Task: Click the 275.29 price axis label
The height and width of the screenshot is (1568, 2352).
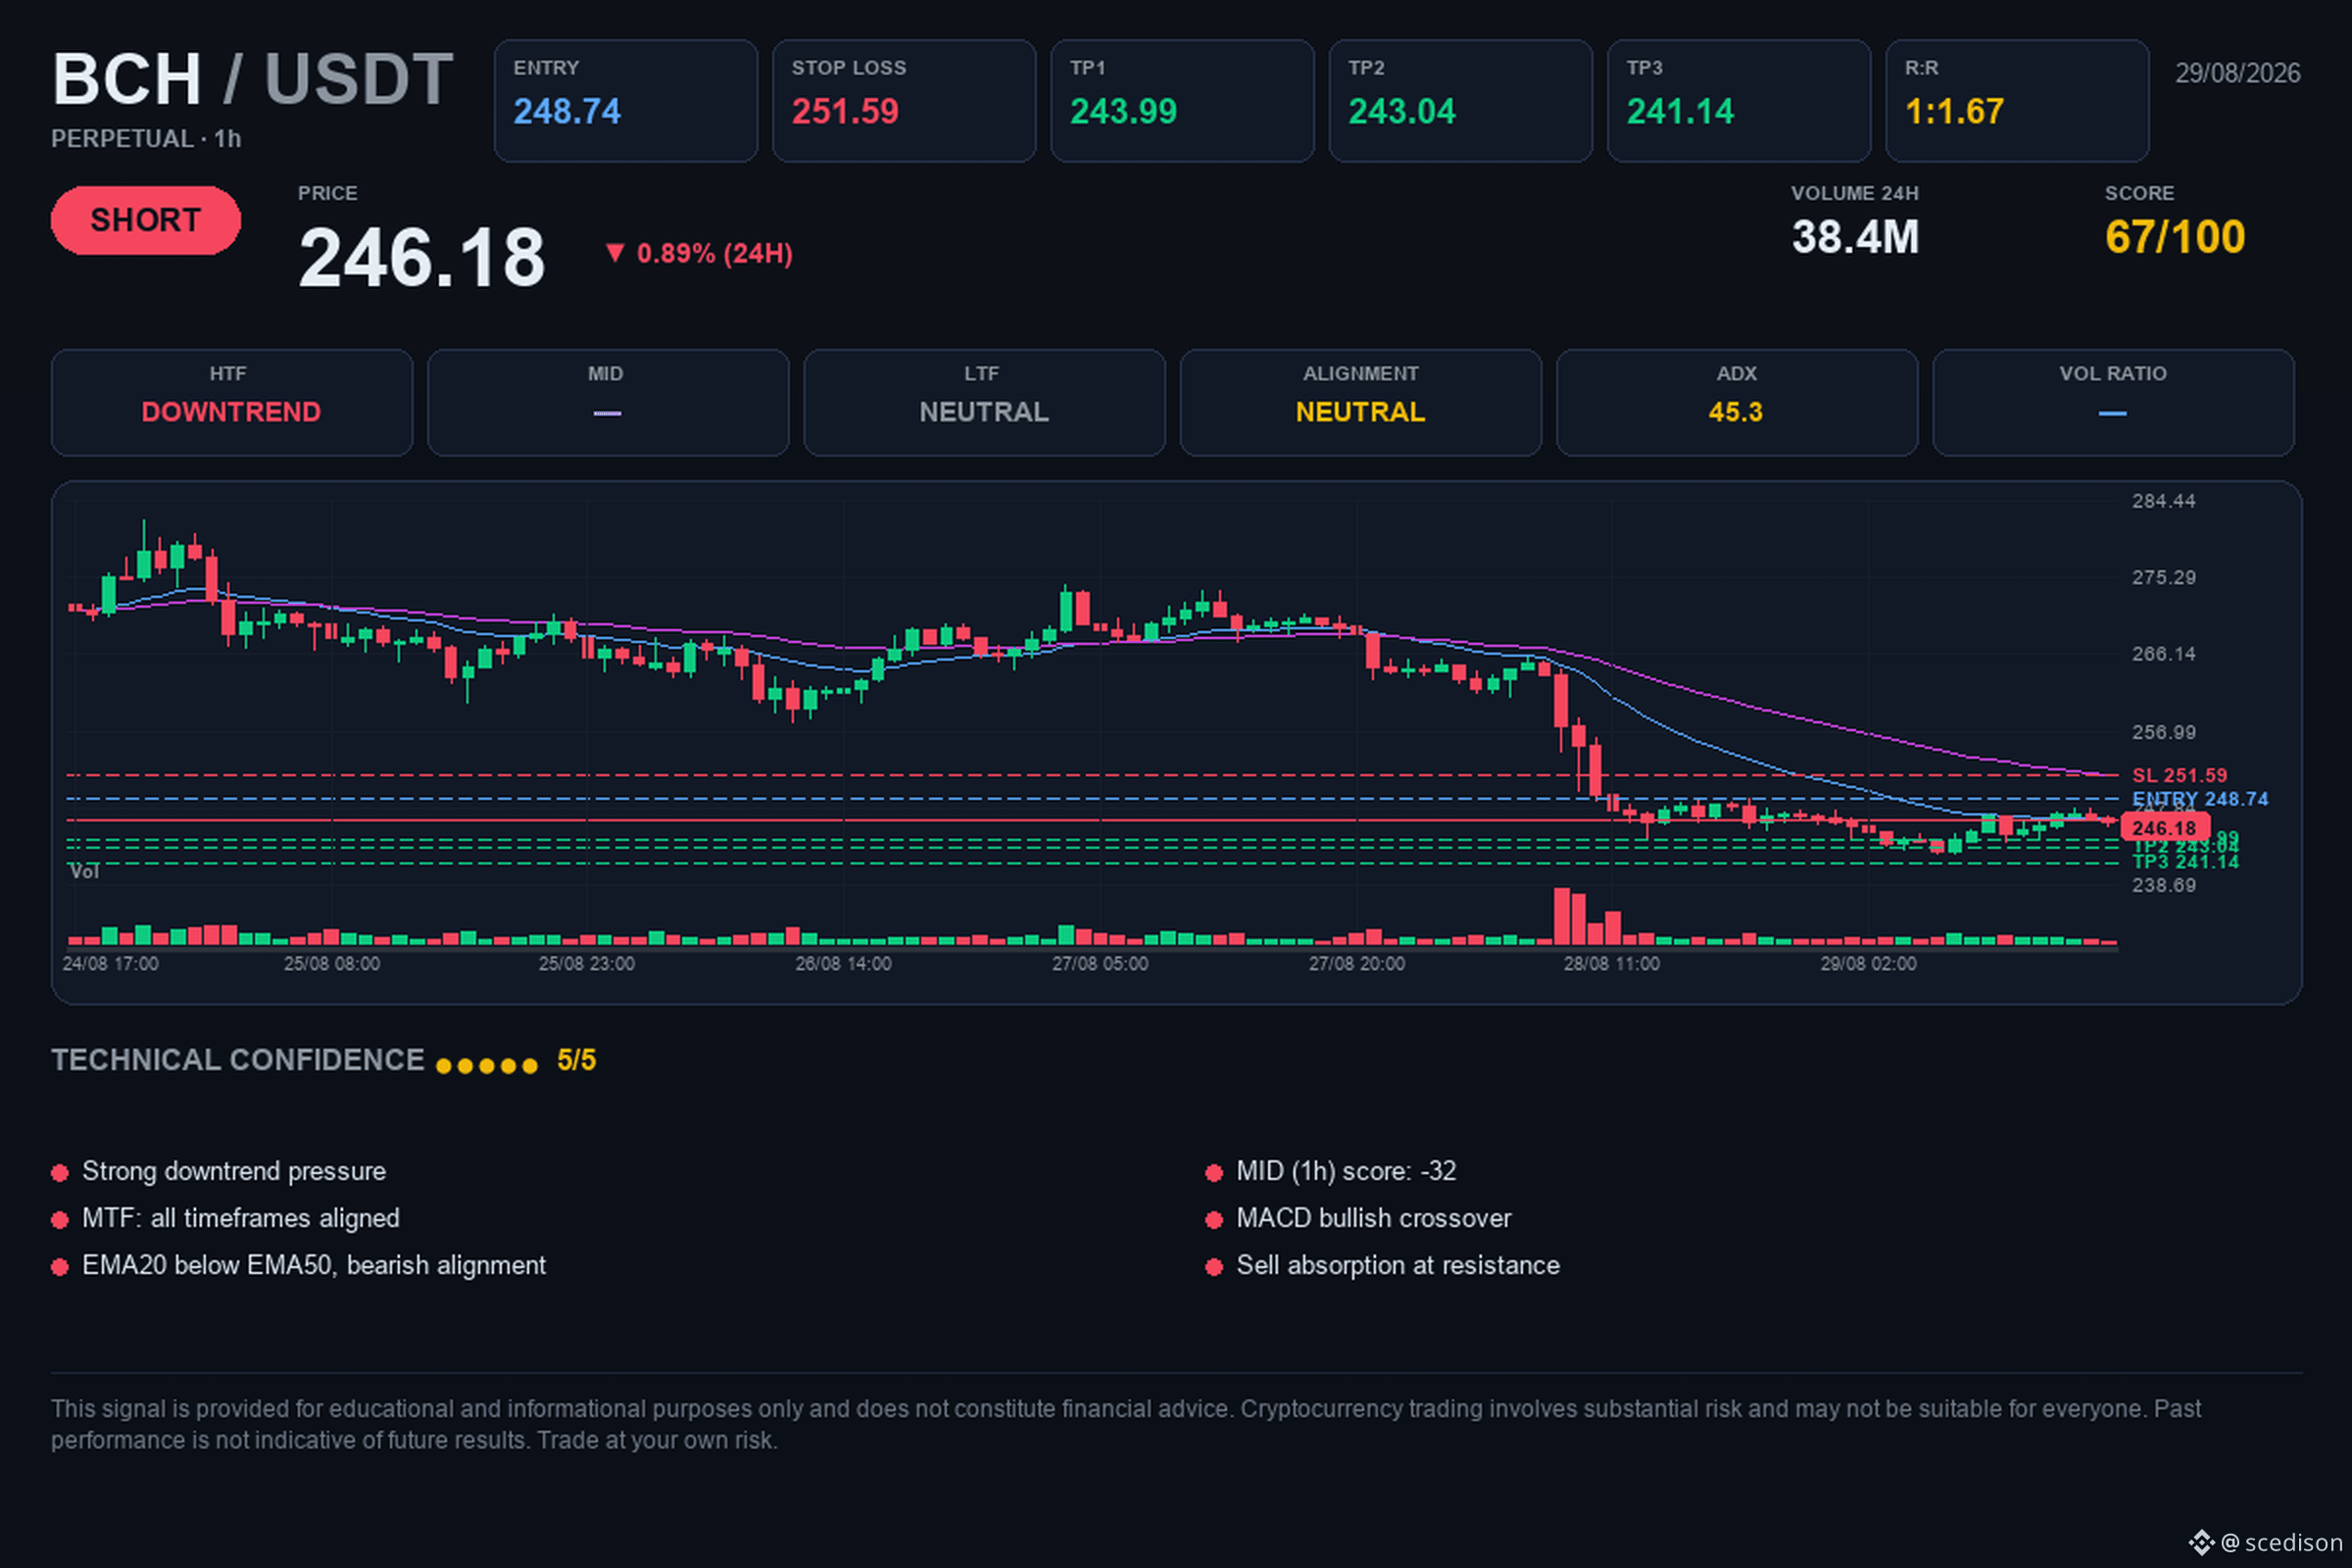Action: coord(2164,578)
